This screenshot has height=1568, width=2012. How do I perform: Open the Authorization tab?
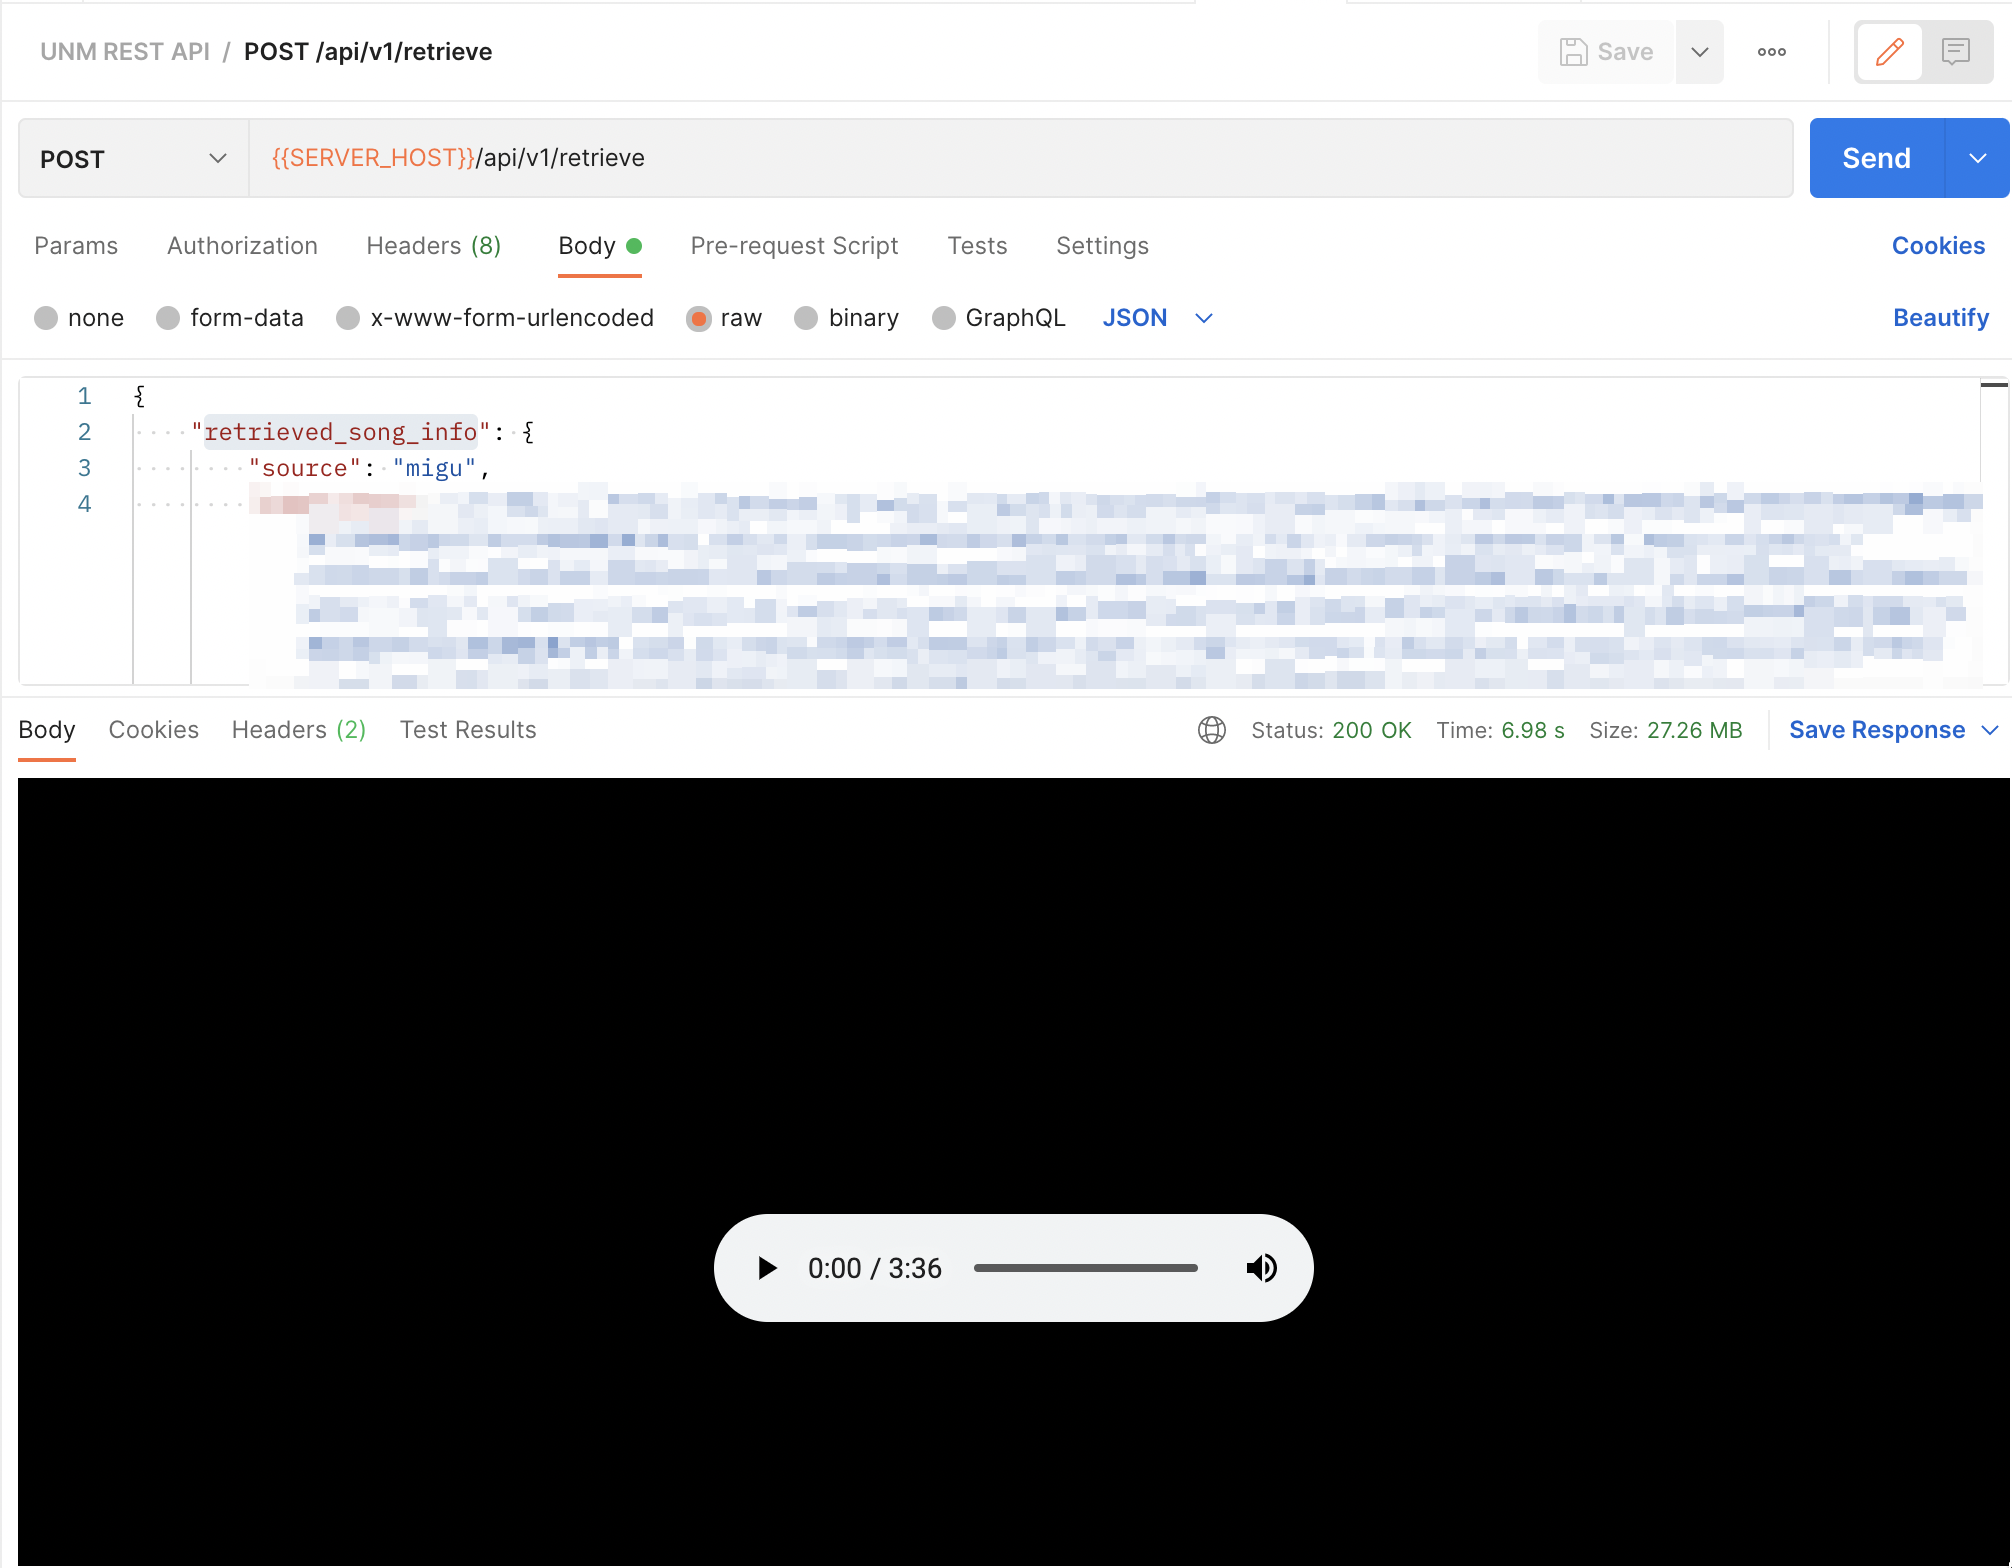[x=242, y=246]
